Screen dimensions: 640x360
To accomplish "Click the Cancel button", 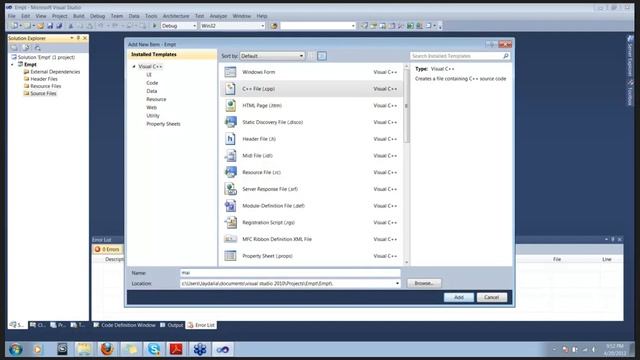I will pos(491,297).
